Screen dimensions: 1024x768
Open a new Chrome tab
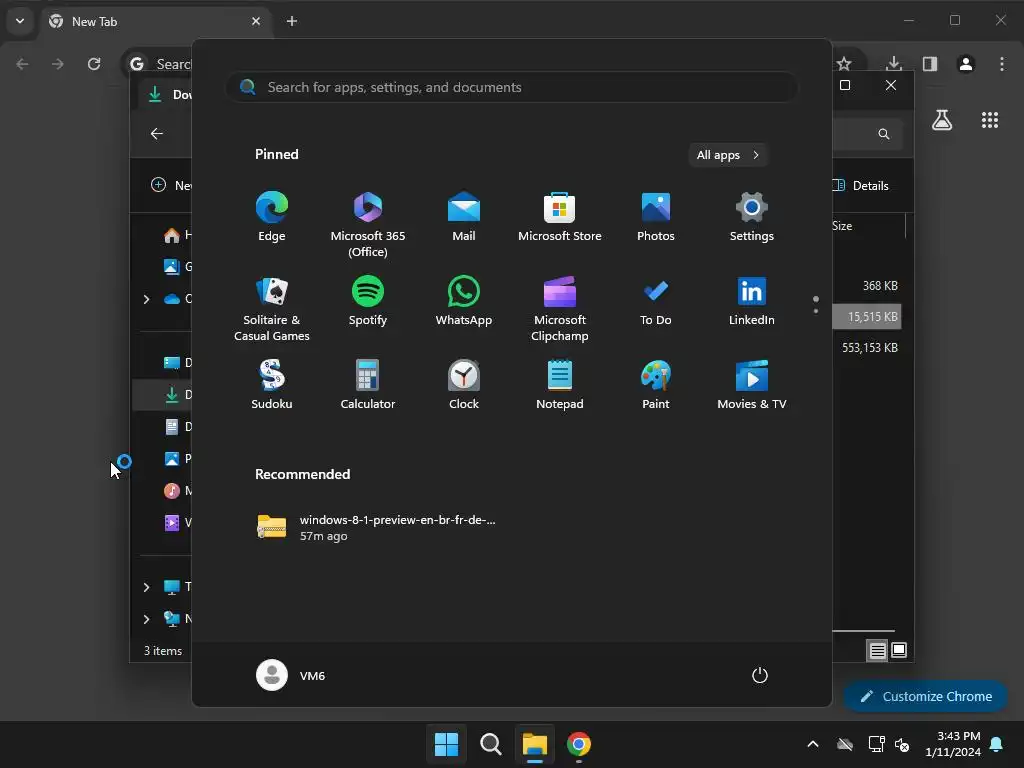point(292,21)
